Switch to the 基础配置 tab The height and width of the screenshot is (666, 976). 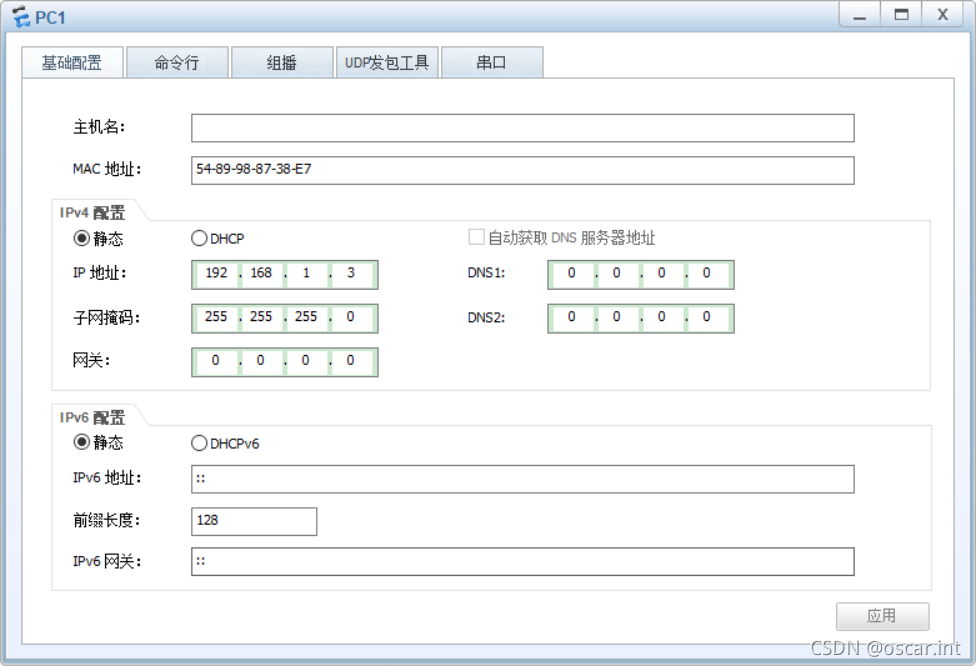(x=72, y=63)
